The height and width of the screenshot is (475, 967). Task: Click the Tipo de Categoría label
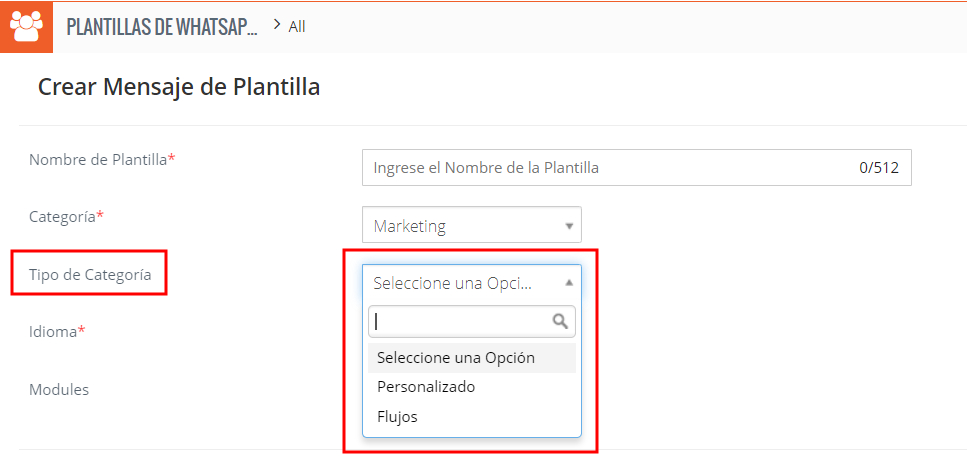[x=89, y=274]
